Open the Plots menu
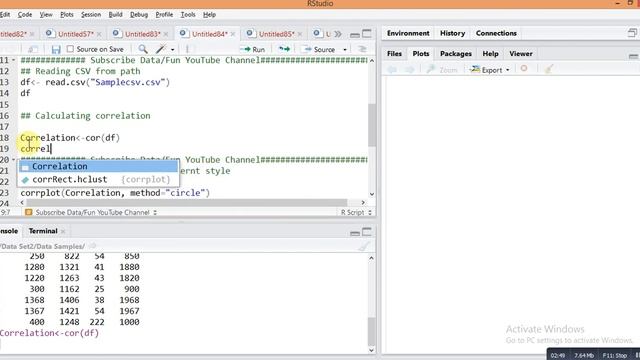The height and width of the screenshot is (360, 640). [x=67, y=14]
